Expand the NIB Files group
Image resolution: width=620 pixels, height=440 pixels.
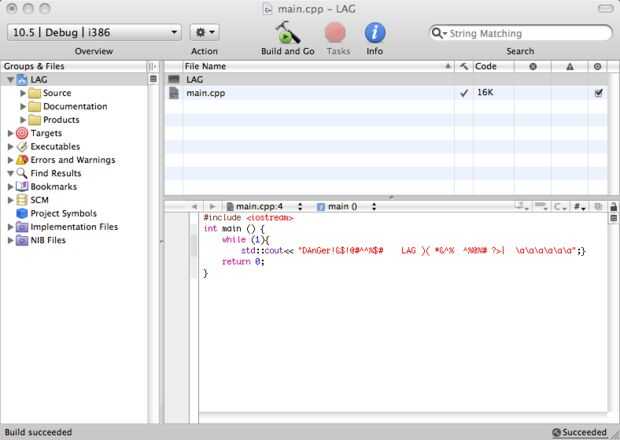click(x=10, y=240)
